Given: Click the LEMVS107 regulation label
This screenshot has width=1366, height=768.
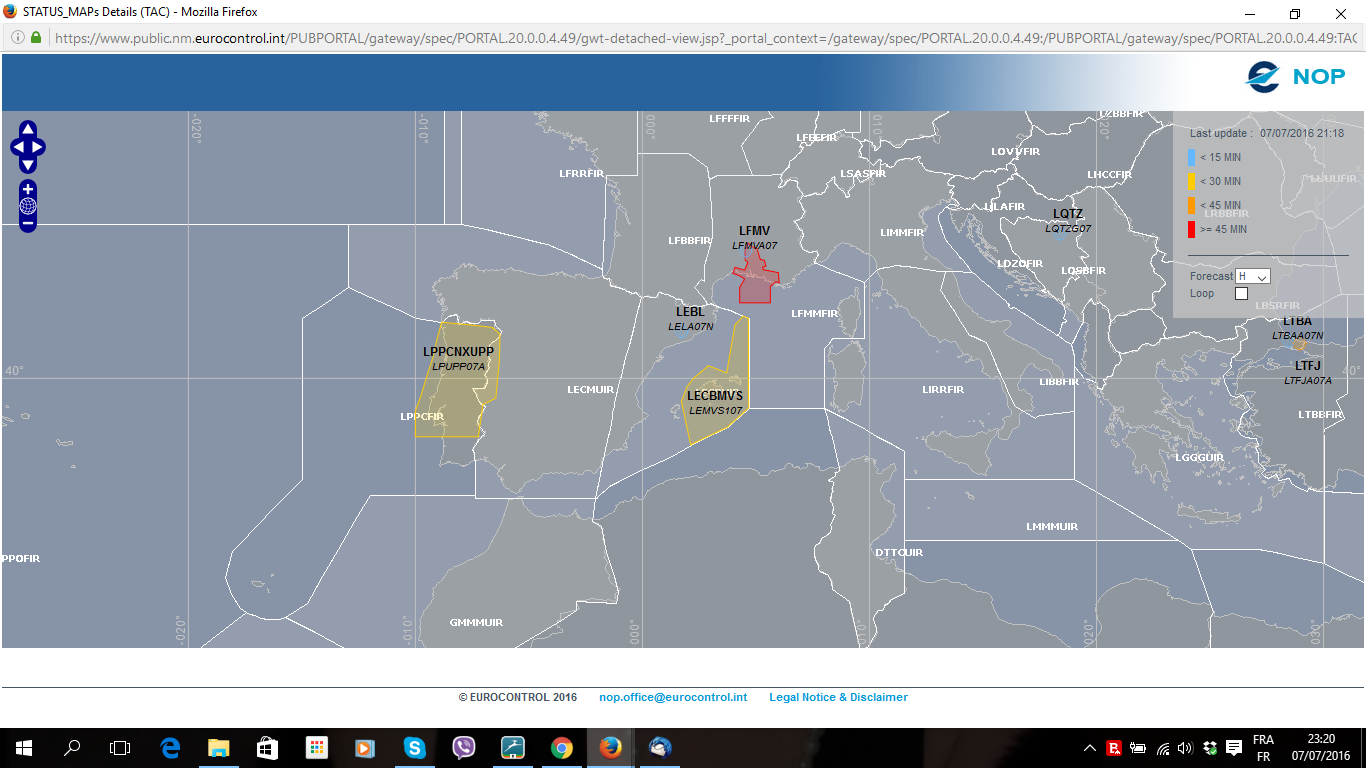Looking at the screenshot, I should pos(715,411).
